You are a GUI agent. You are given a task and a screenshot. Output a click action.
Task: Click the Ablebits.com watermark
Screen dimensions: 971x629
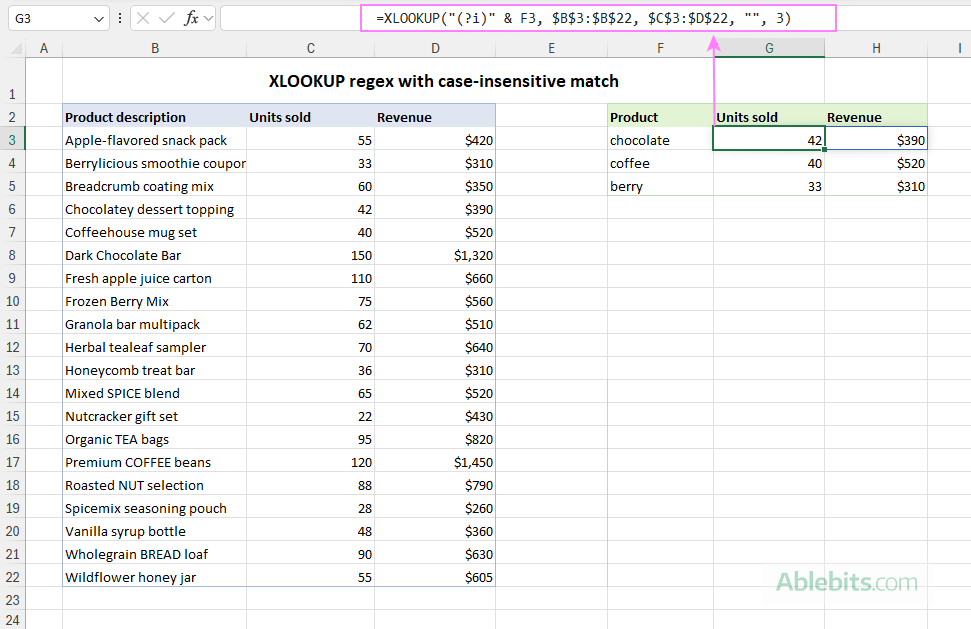[845, 580]
